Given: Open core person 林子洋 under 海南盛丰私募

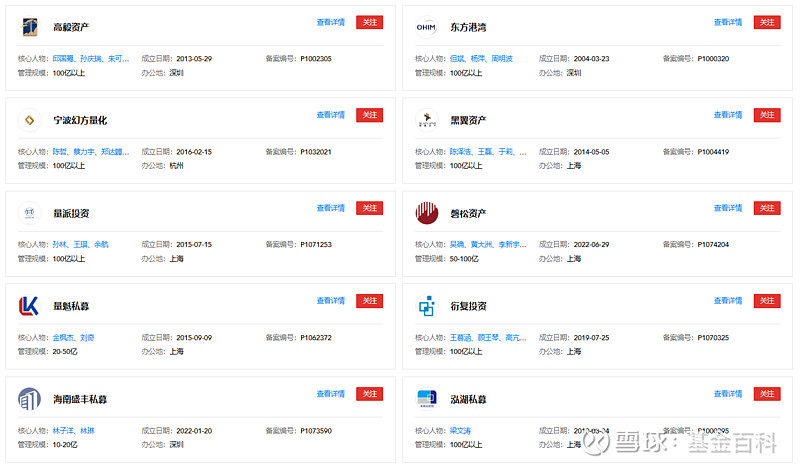Looking at the screenshot, I should [x=63, y=431].
